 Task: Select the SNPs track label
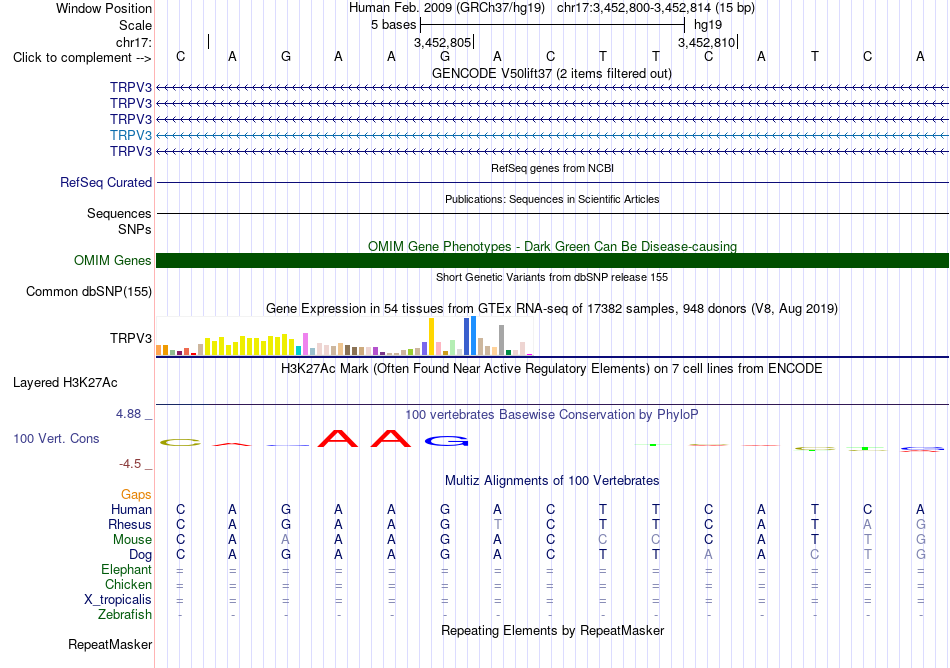point(135,230)
